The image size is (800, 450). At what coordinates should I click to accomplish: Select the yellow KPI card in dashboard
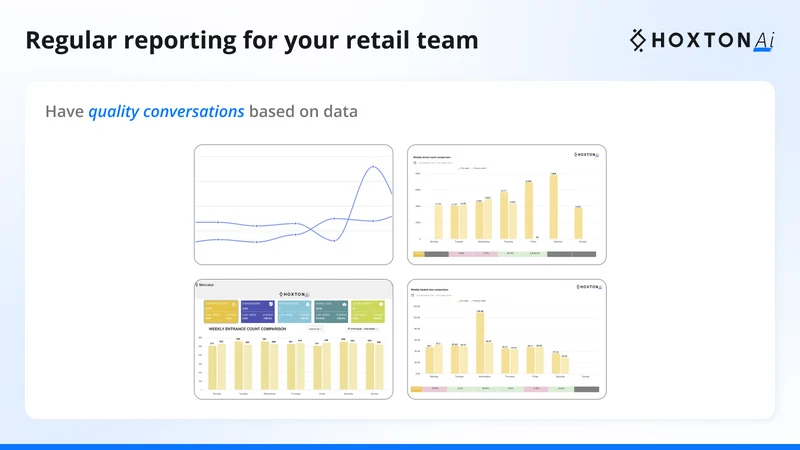pyautogui.click(x=221, y=311)
